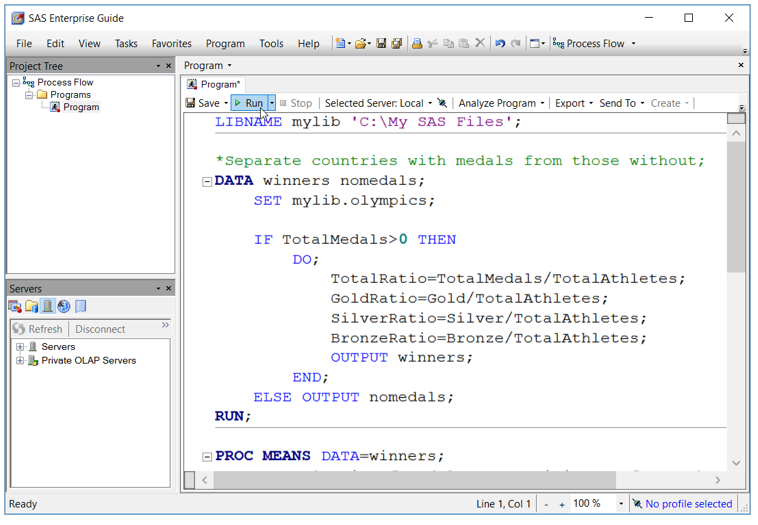Open the Selected Server: Local dropdown
This screenshot has width=758, height=525.
point(379,103)
